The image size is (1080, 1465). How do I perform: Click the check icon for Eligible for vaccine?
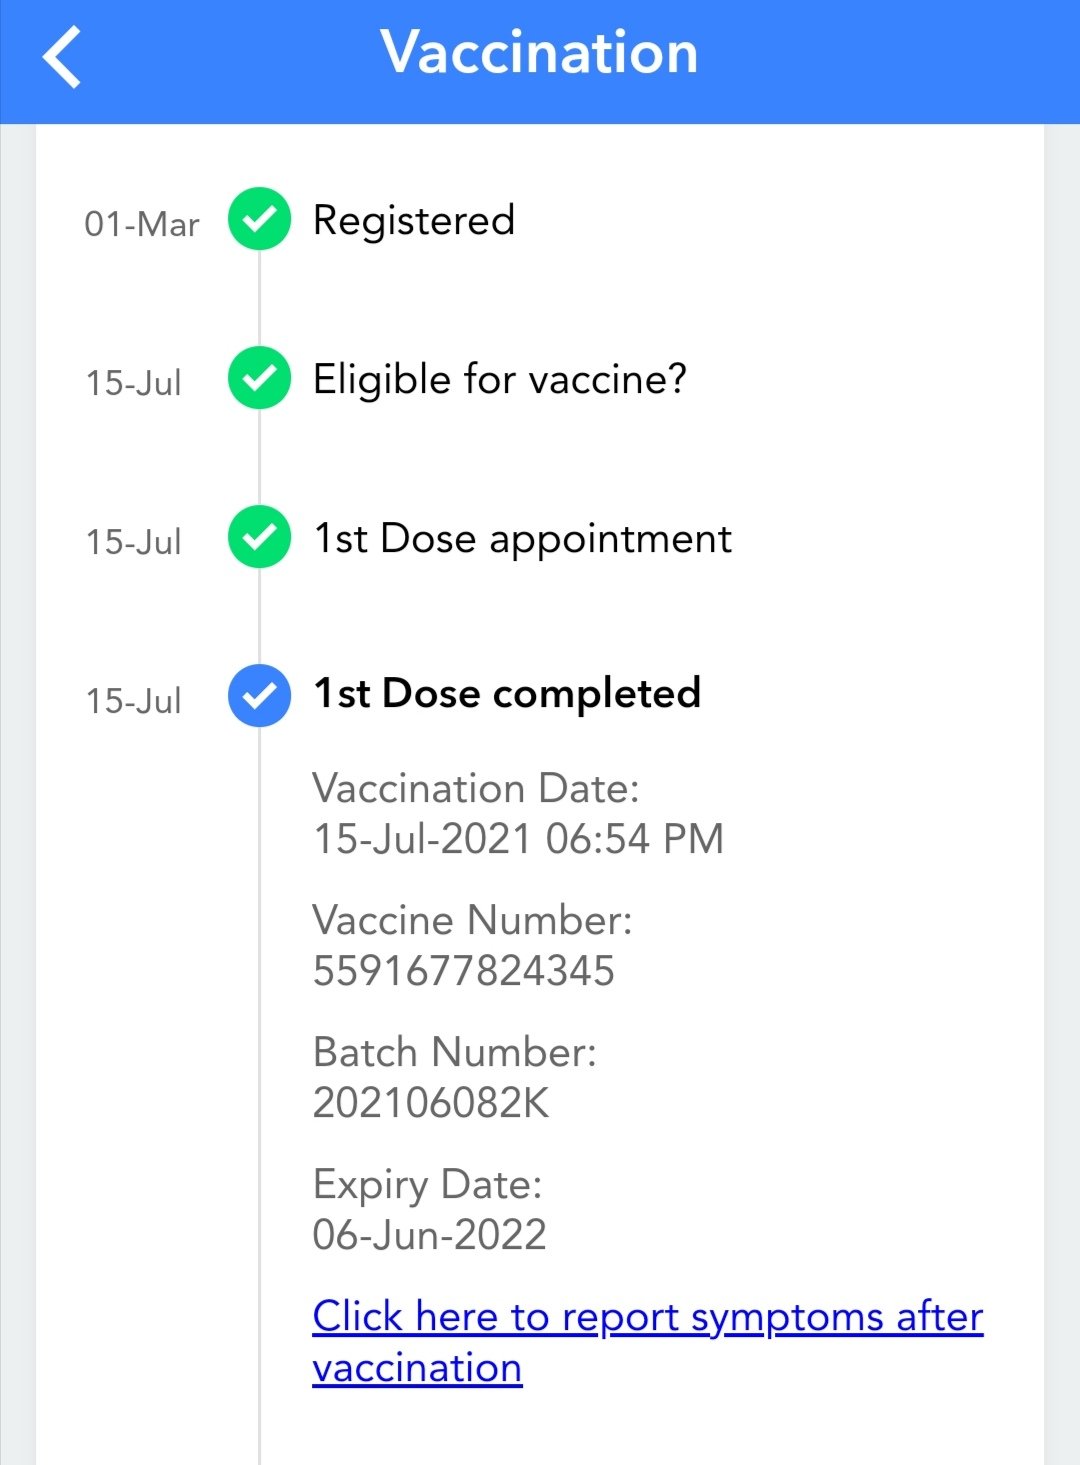[x=259, y=378]
